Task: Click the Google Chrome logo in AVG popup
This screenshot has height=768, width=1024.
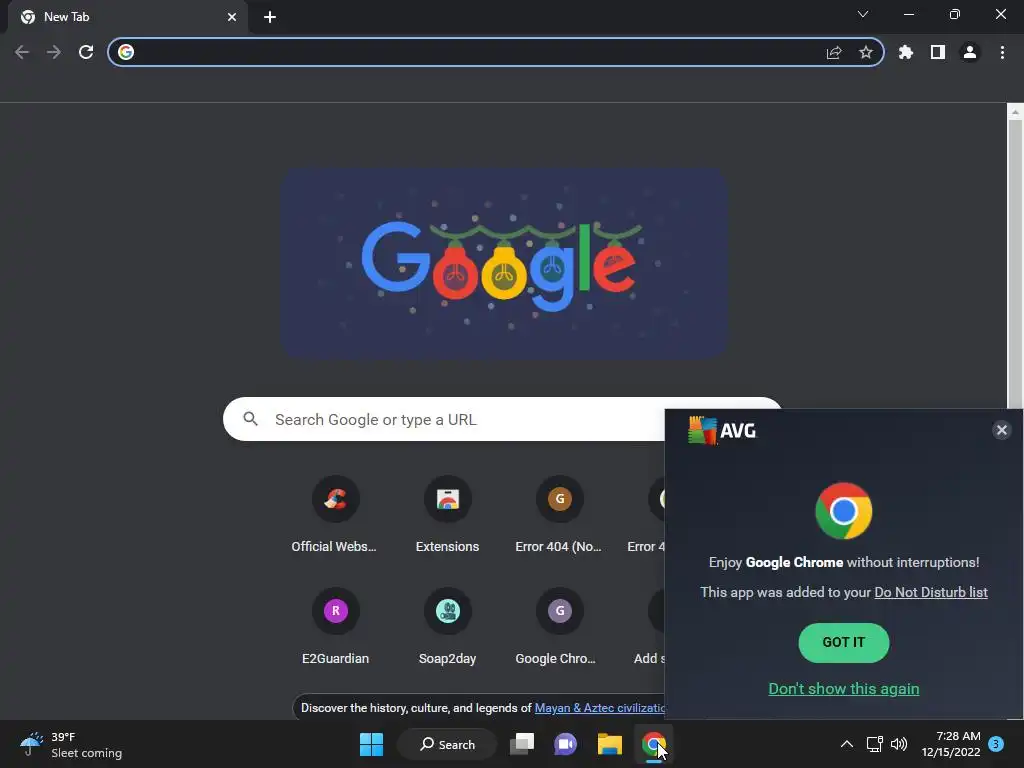Action: tap(843, 511)
